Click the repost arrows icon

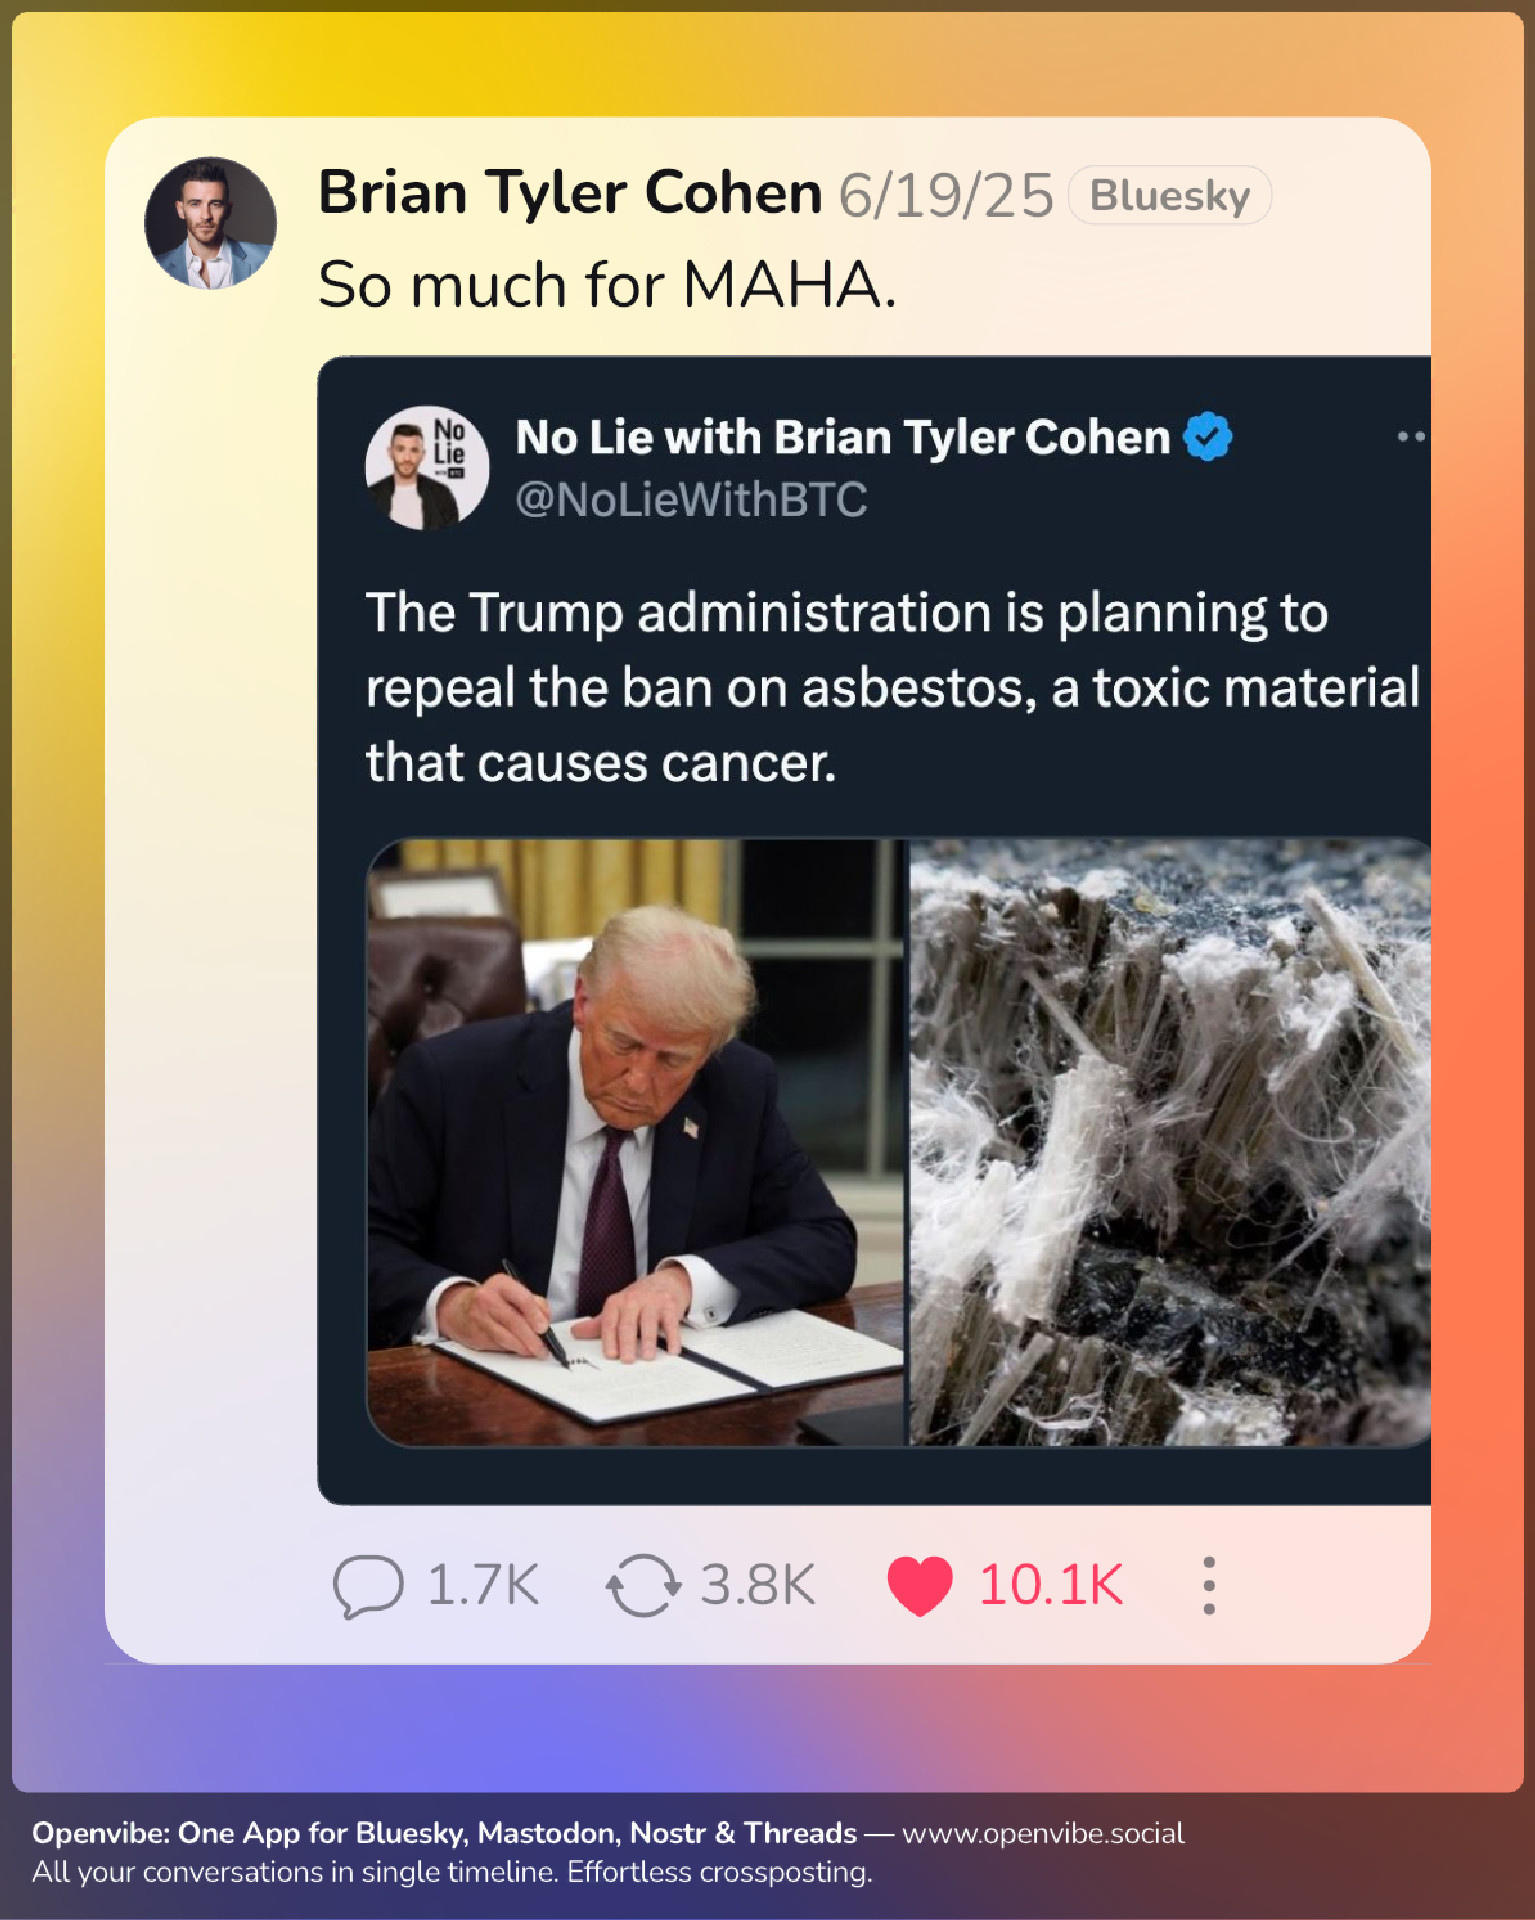click(643, 1585)
